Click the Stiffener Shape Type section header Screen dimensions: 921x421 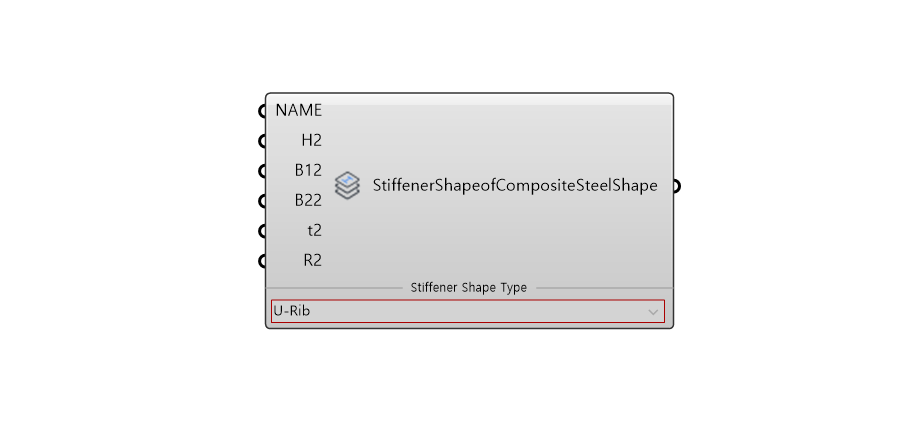tap(469, 288)
